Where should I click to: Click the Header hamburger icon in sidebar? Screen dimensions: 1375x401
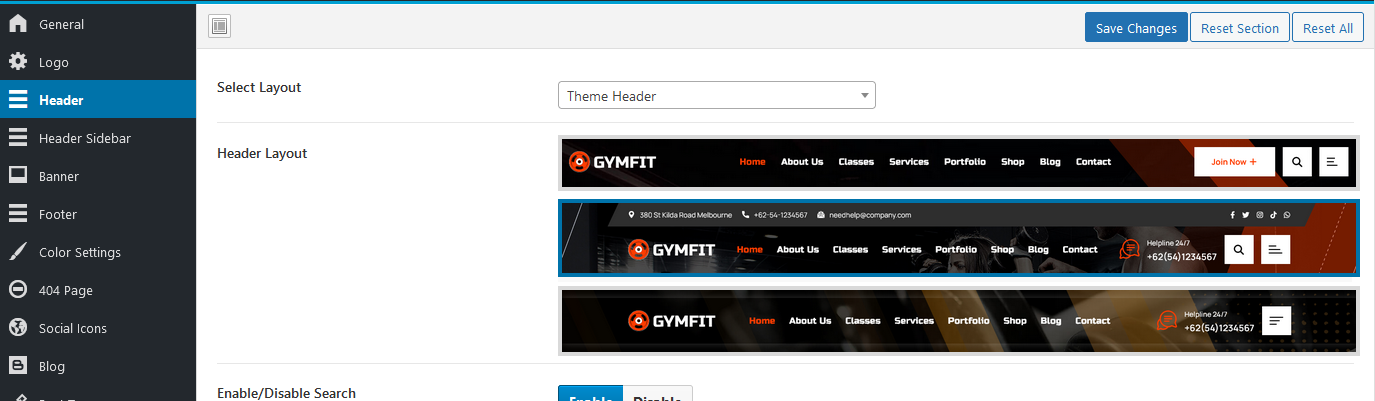tap(18, 99)
